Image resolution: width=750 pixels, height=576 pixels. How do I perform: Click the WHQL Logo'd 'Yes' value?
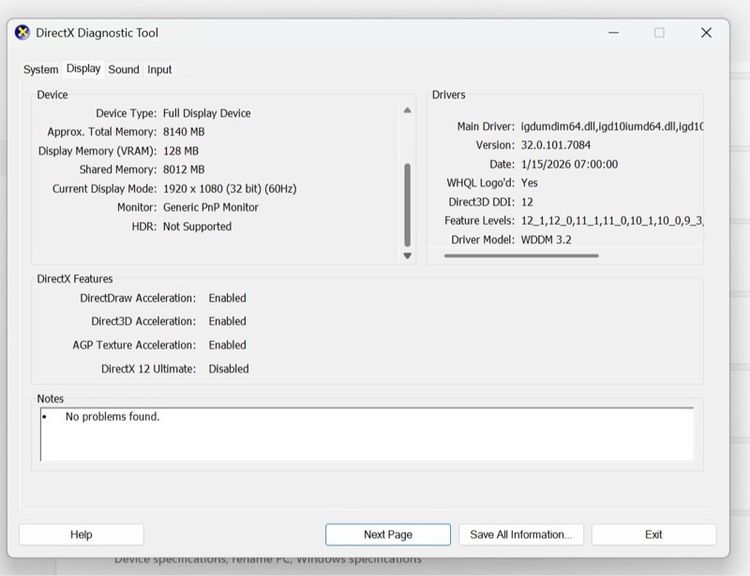[529, 183]
